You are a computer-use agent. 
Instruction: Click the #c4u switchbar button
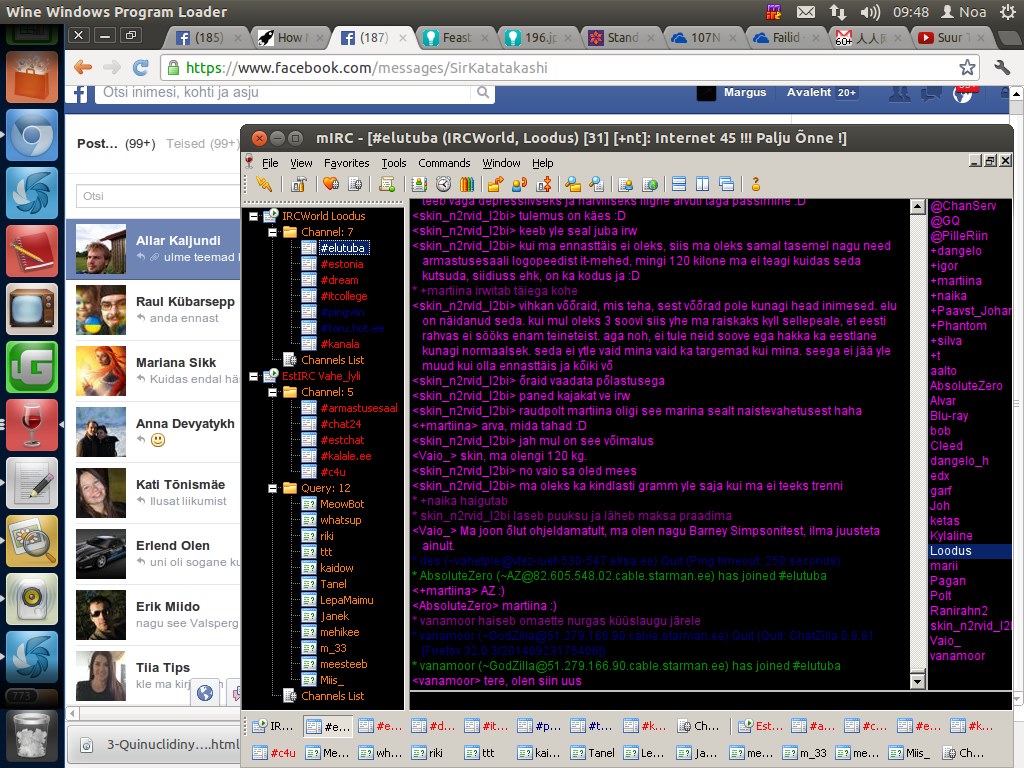tap(274, 753)
